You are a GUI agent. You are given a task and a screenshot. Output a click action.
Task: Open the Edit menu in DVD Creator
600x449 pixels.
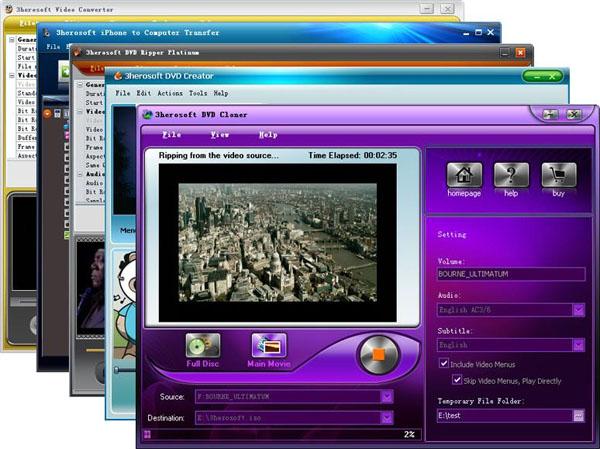(x=144, y=93)
